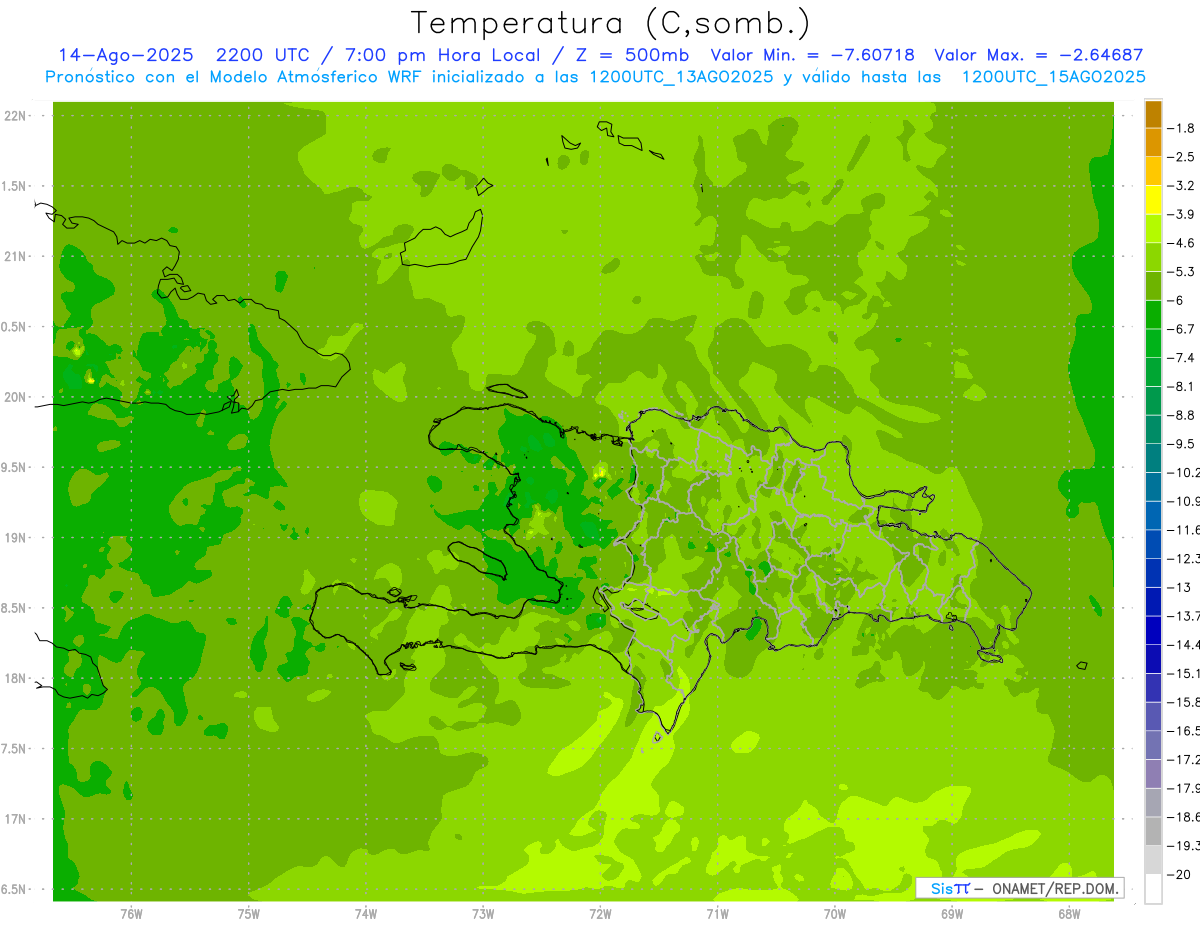Viewport: 1200px width, 927px height.
Task: Click the -2.5 colorbar value
Action: 1180,157
